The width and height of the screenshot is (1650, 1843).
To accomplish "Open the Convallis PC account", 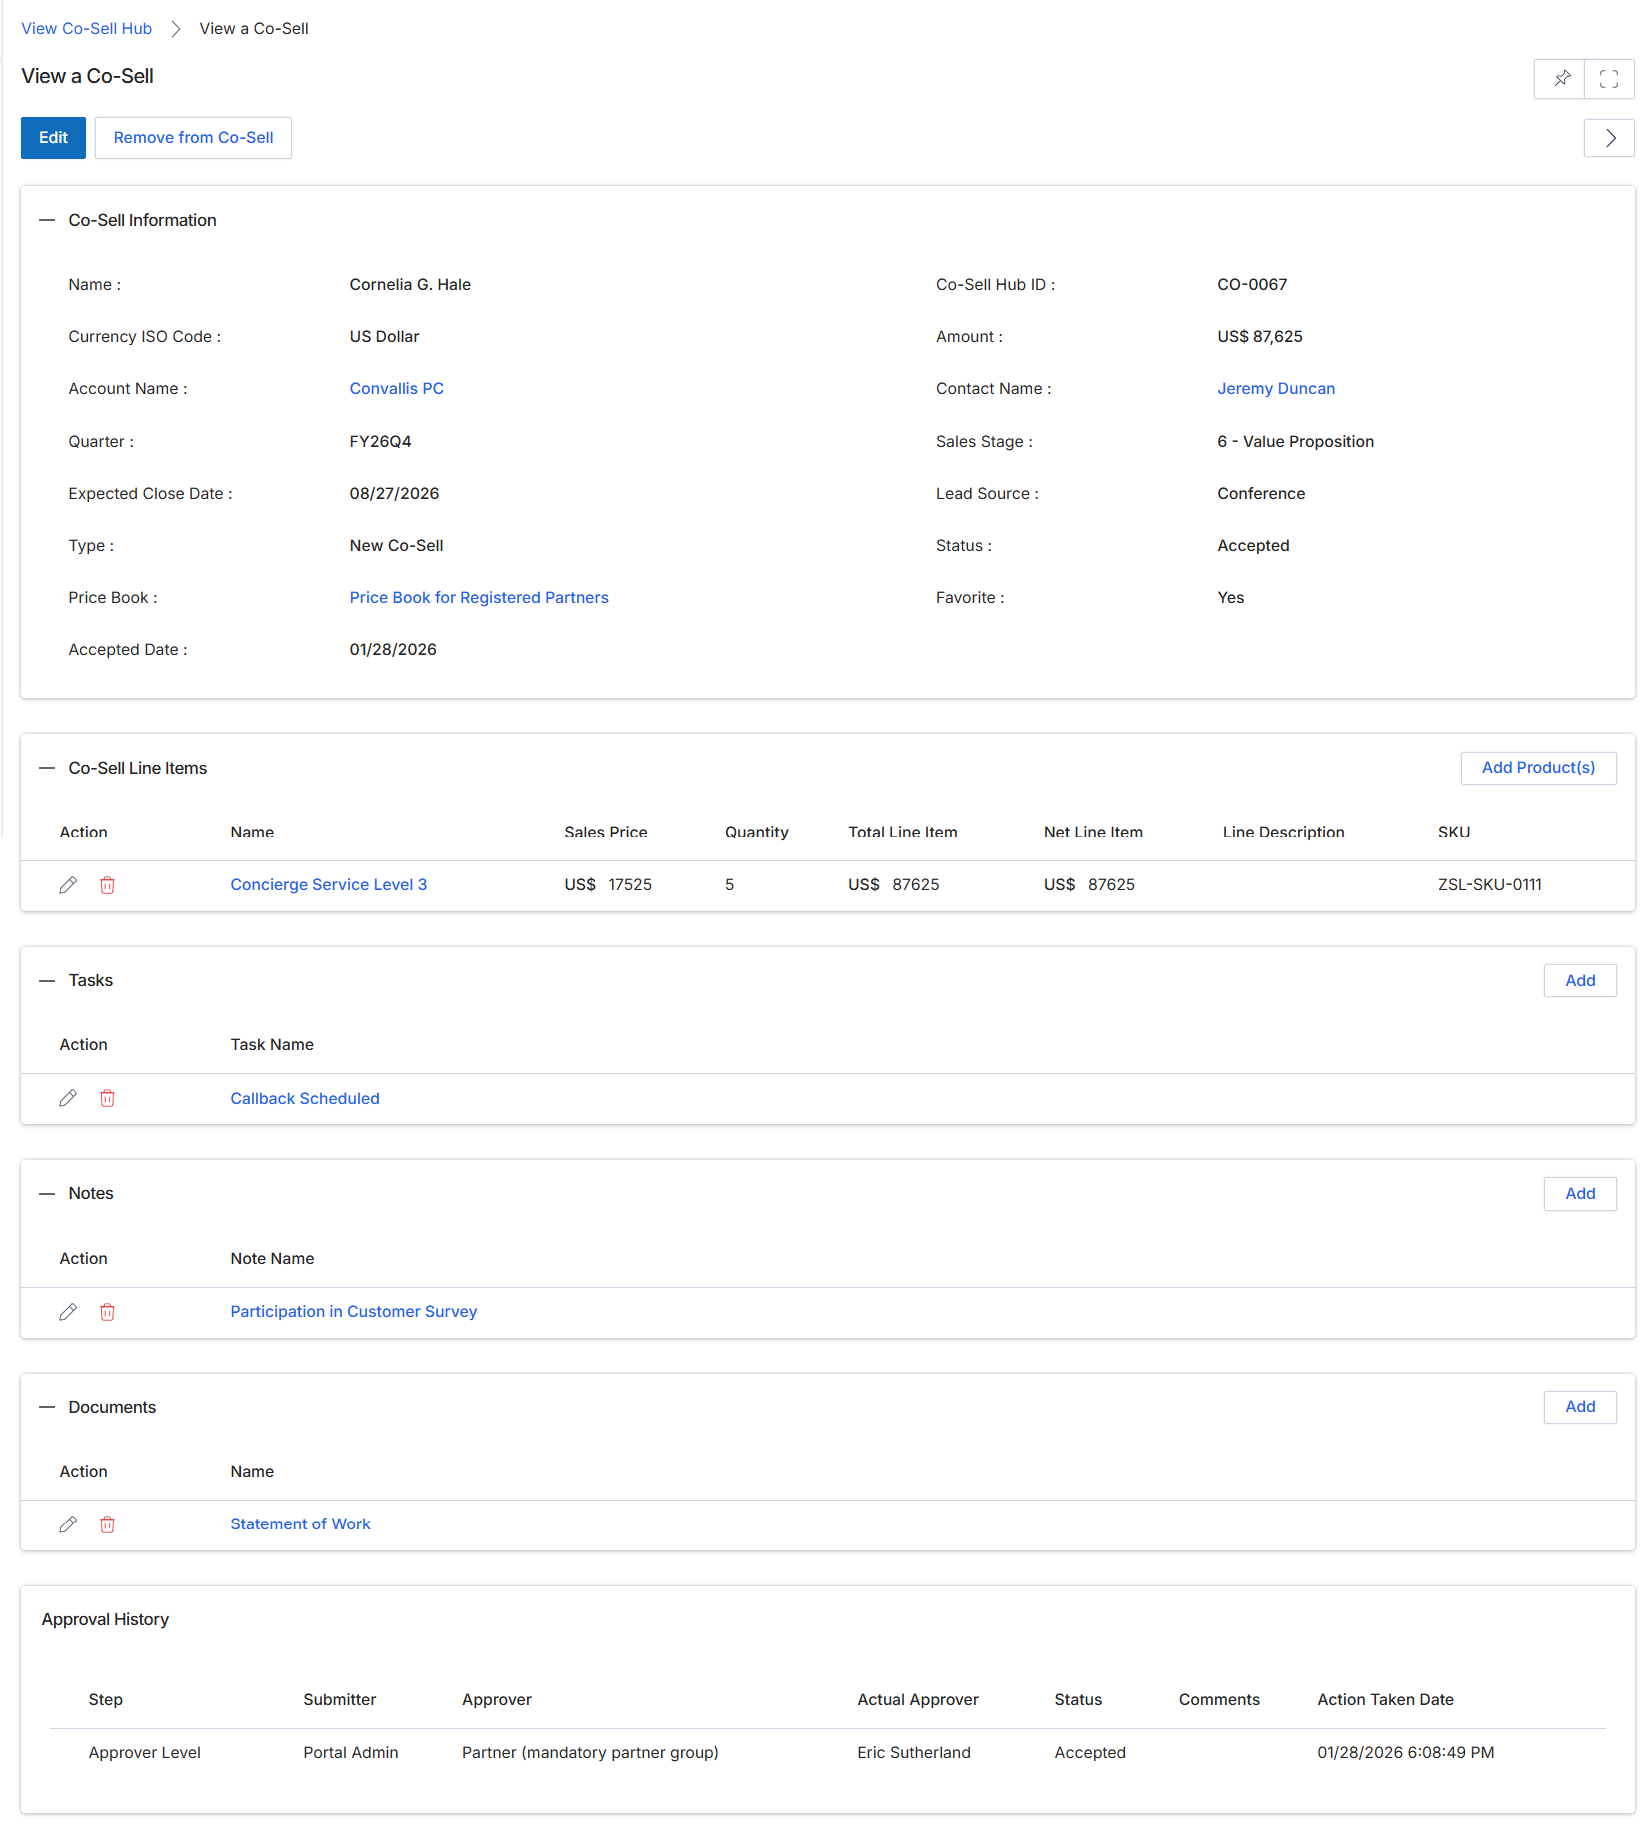I will click(396, 389).
